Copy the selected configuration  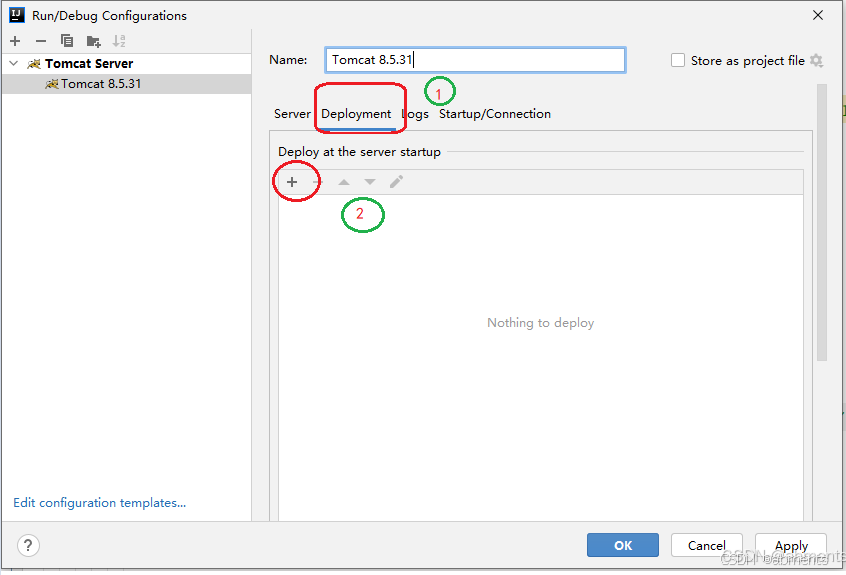point(67,41)
